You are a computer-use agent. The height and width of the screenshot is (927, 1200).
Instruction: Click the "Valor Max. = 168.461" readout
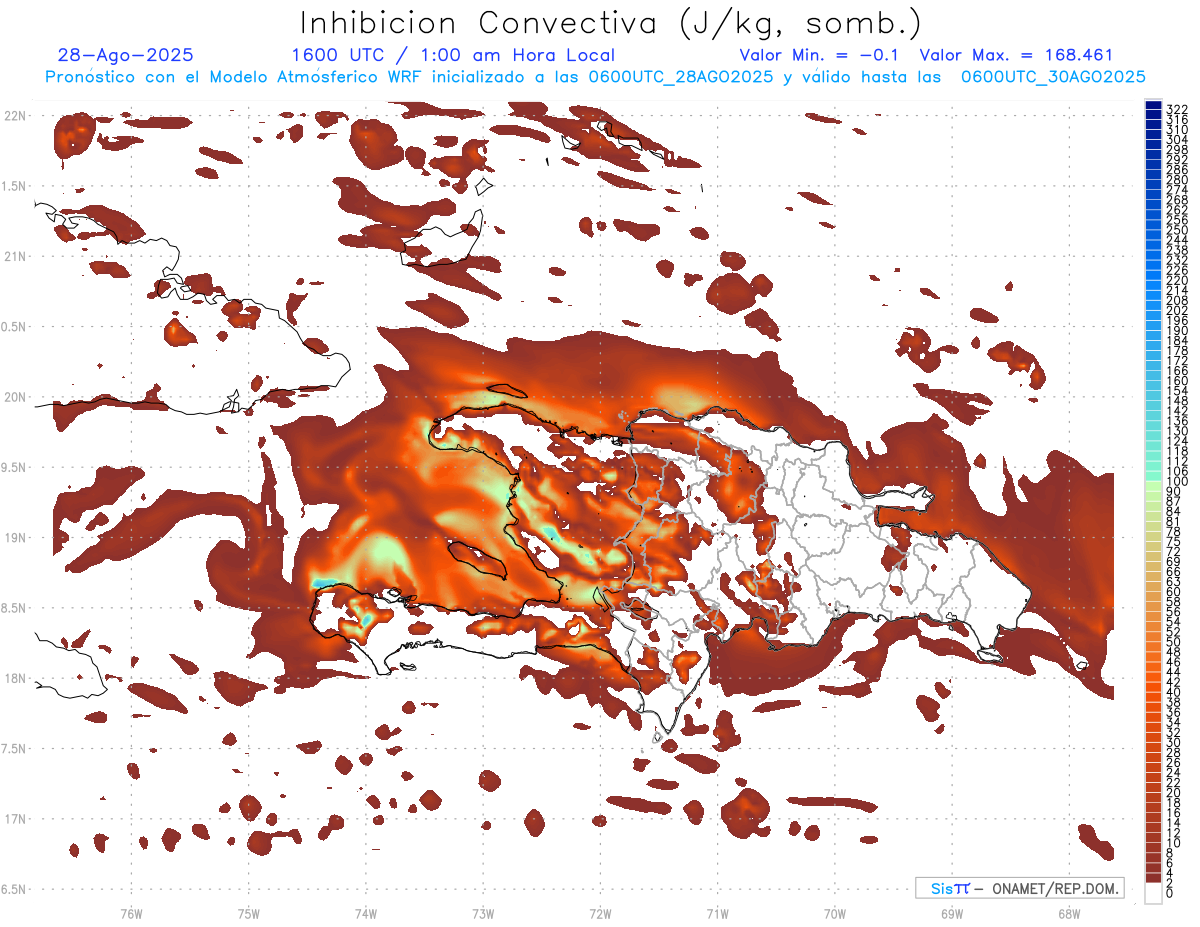[1016, 55]
